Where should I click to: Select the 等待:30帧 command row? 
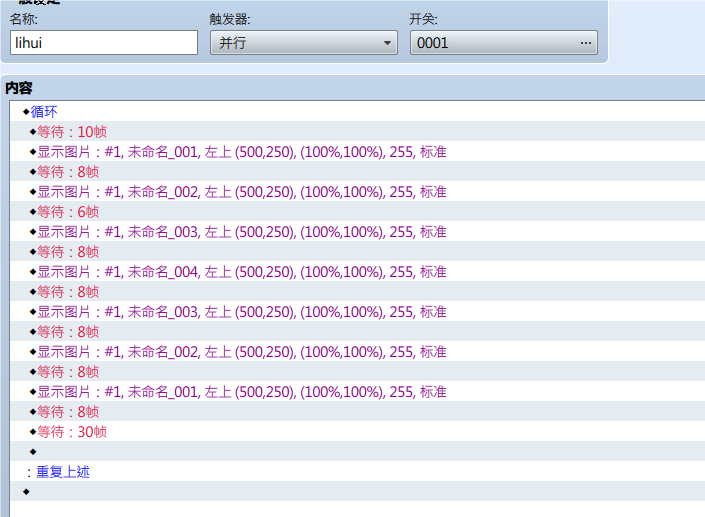coord(357,432)
